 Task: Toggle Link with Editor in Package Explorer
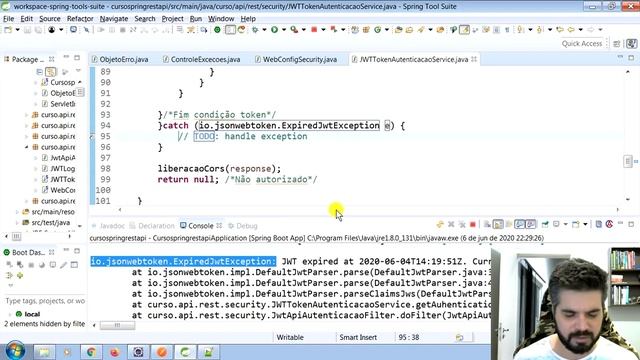tap(51, 72)
